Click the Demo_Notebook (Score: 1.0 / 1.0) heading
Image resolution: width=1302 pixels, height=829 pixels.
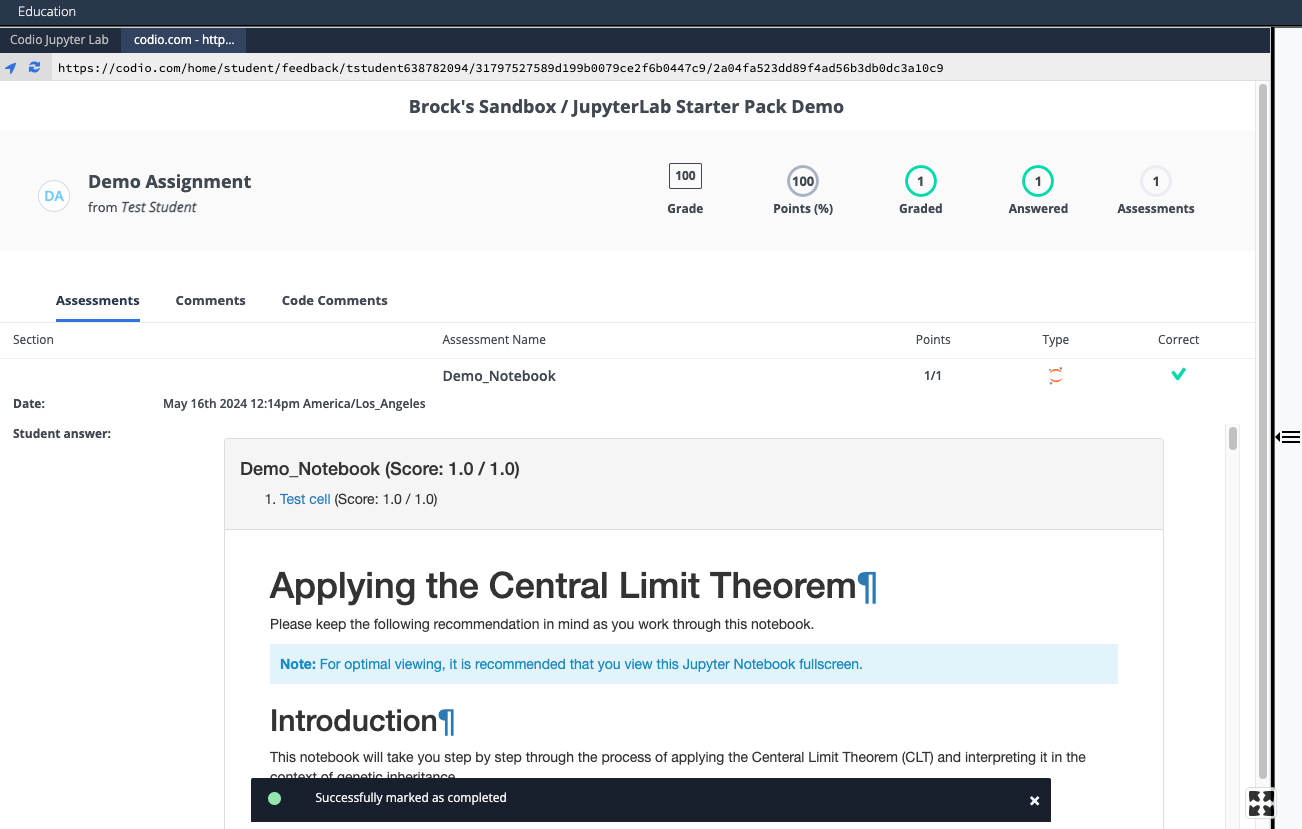coord(380,469)
